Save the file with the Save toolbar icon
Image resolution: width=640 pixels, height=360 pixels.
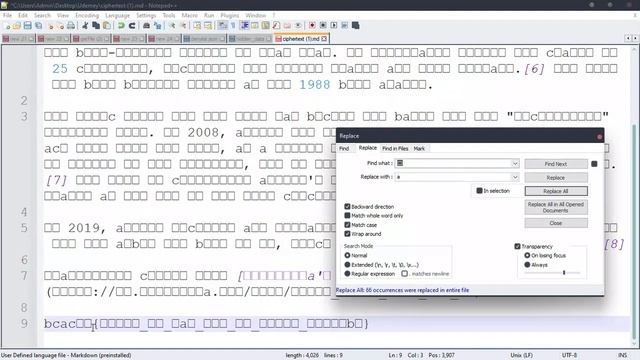(x=27, y=25)
